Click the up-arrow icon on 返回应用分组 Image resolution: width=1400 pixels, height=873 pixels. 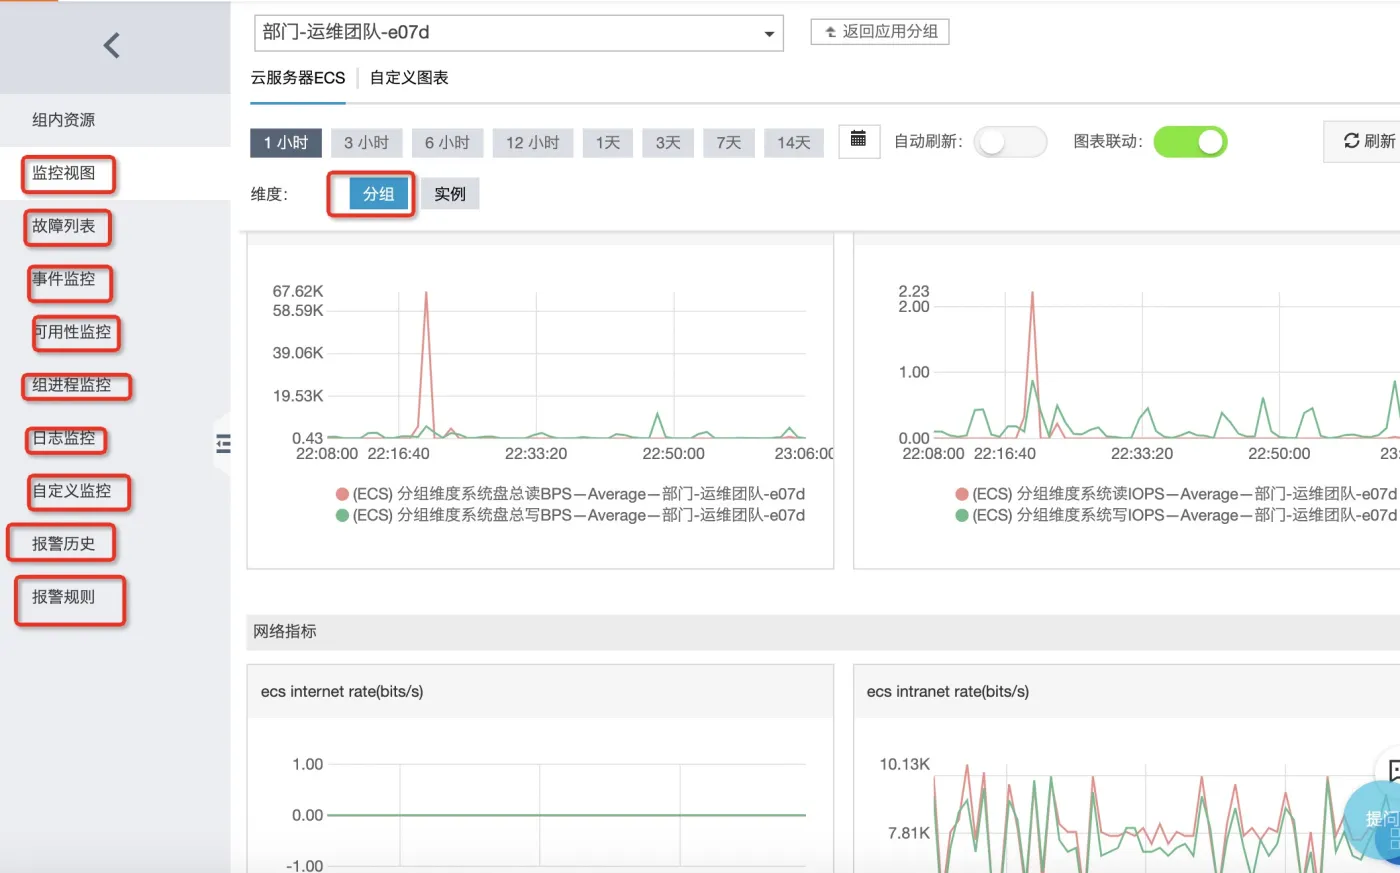(x=830, y=32)
